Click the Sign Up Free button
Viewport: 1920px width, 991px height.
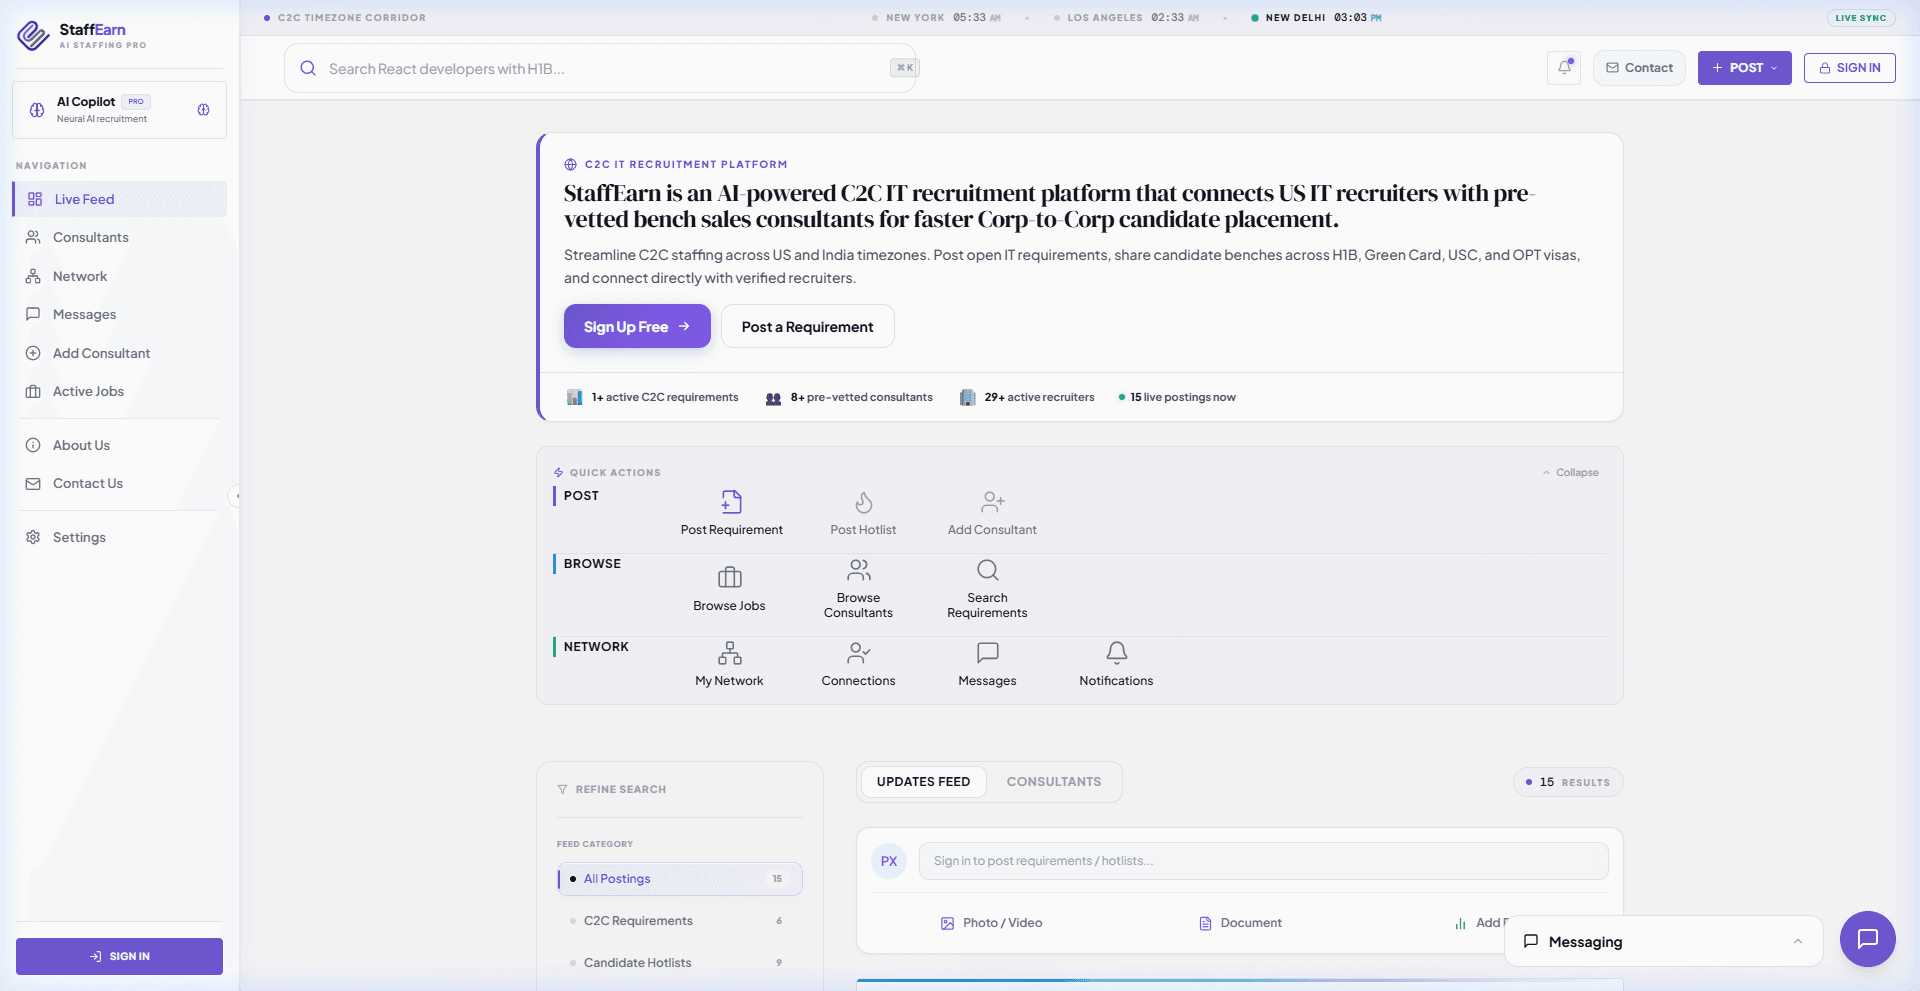[637, 326]
